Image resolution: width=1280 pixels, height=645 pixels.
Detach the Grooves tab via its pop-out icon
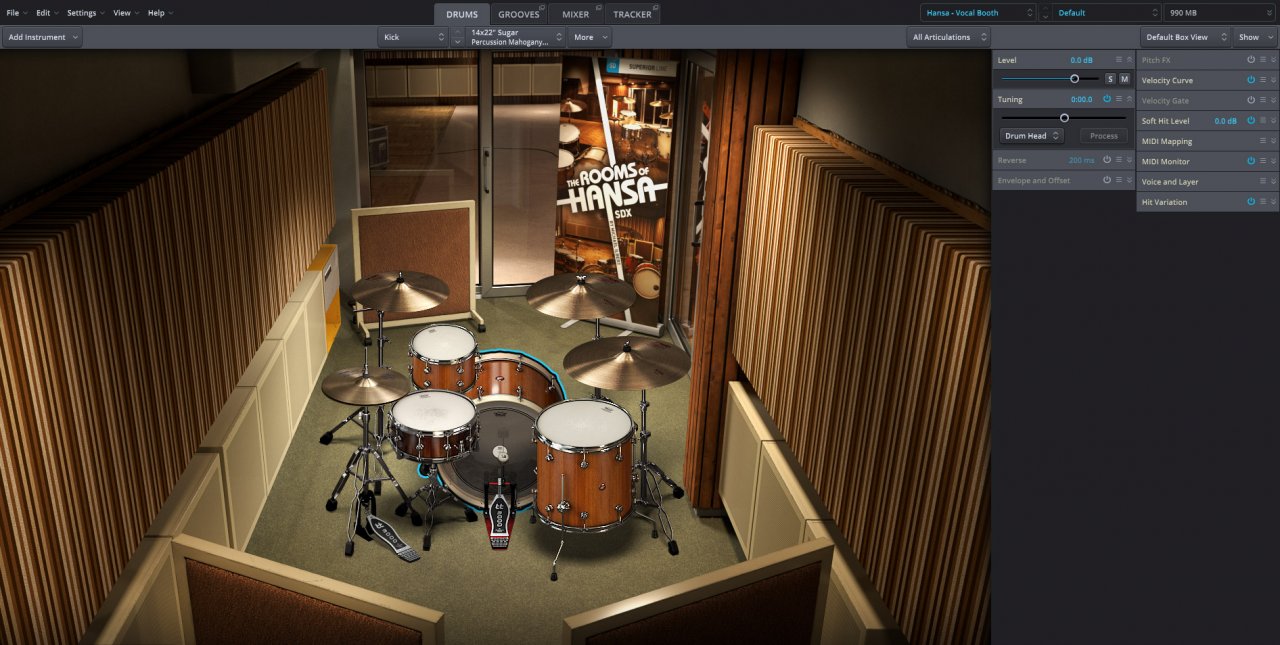(x=542, y=8)
